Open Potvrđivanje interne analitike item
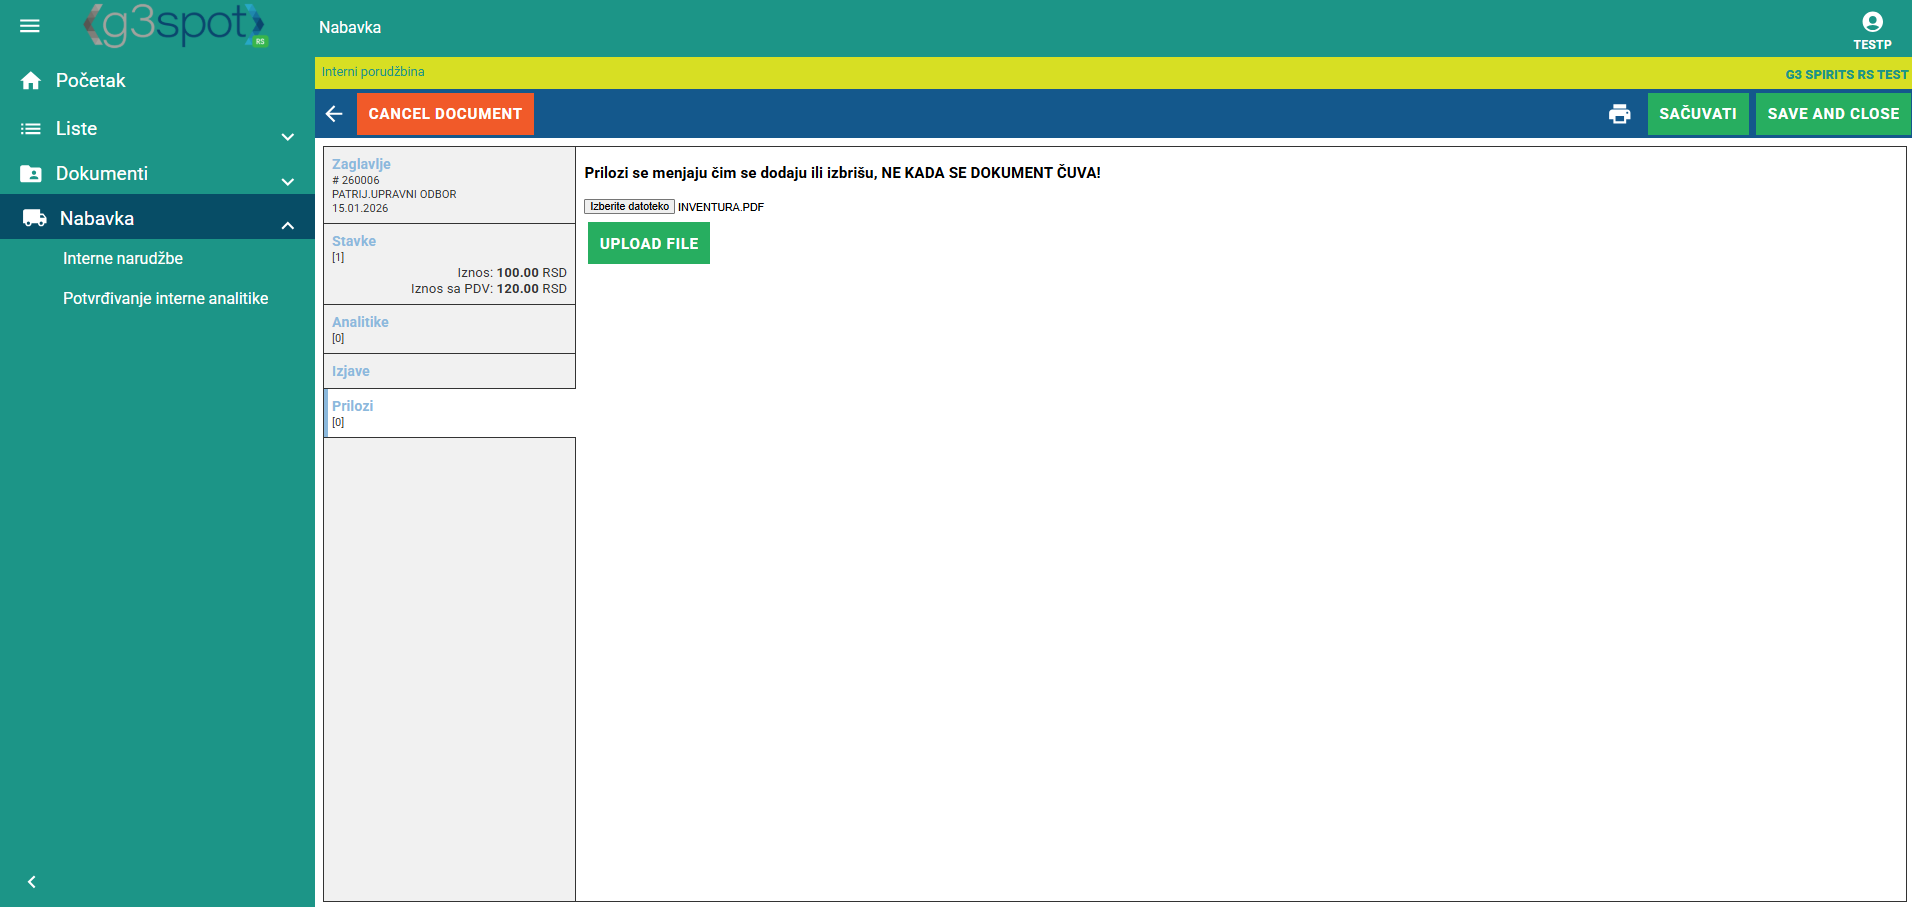1912x907 pixels. [x=165, y=298]
